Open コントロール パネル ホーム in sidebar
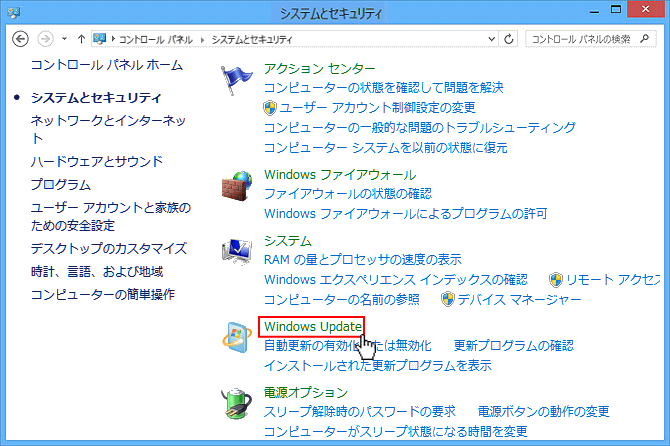This screenshot has width=670, height=446. (107, 65)
